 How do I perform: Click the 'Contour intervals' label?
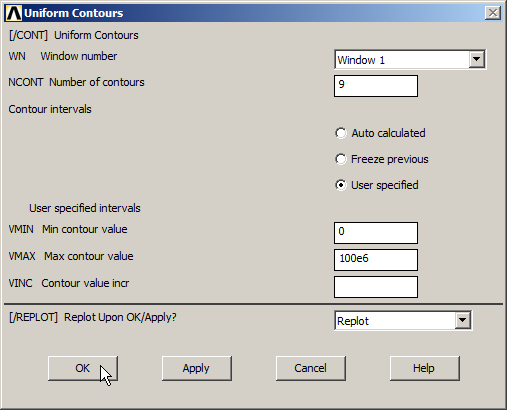coord(50,109)
